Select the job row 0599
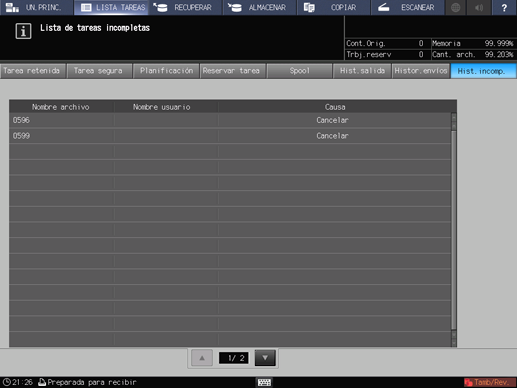 [230, 136]
